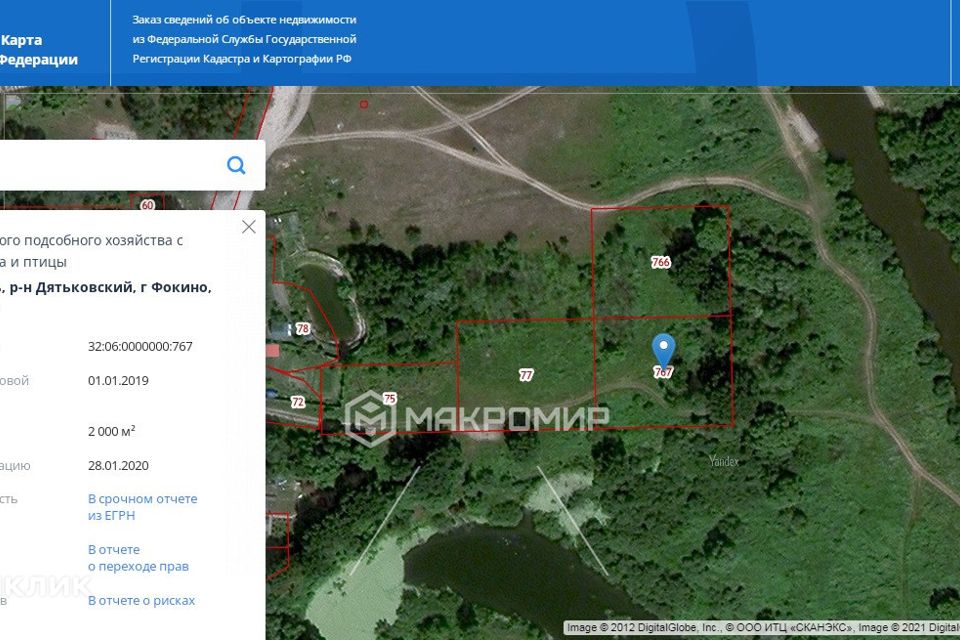Select parcel 766 label on map
Viewport: 960px width, 640px height.
click(660, 262)
